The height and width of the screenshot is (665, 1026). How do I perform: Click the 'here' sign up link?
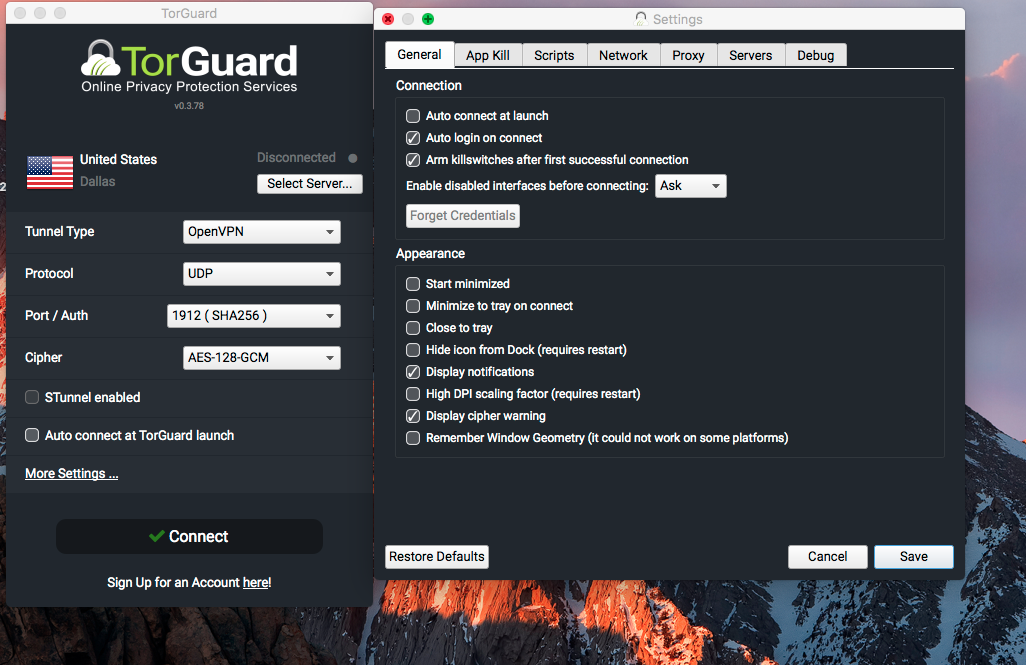click(x=255, y=583)
